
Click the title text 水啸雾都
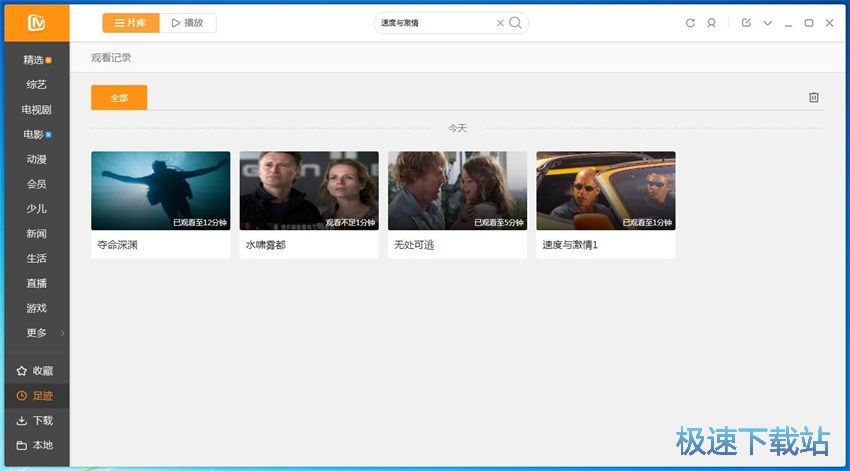click(266, 245)
